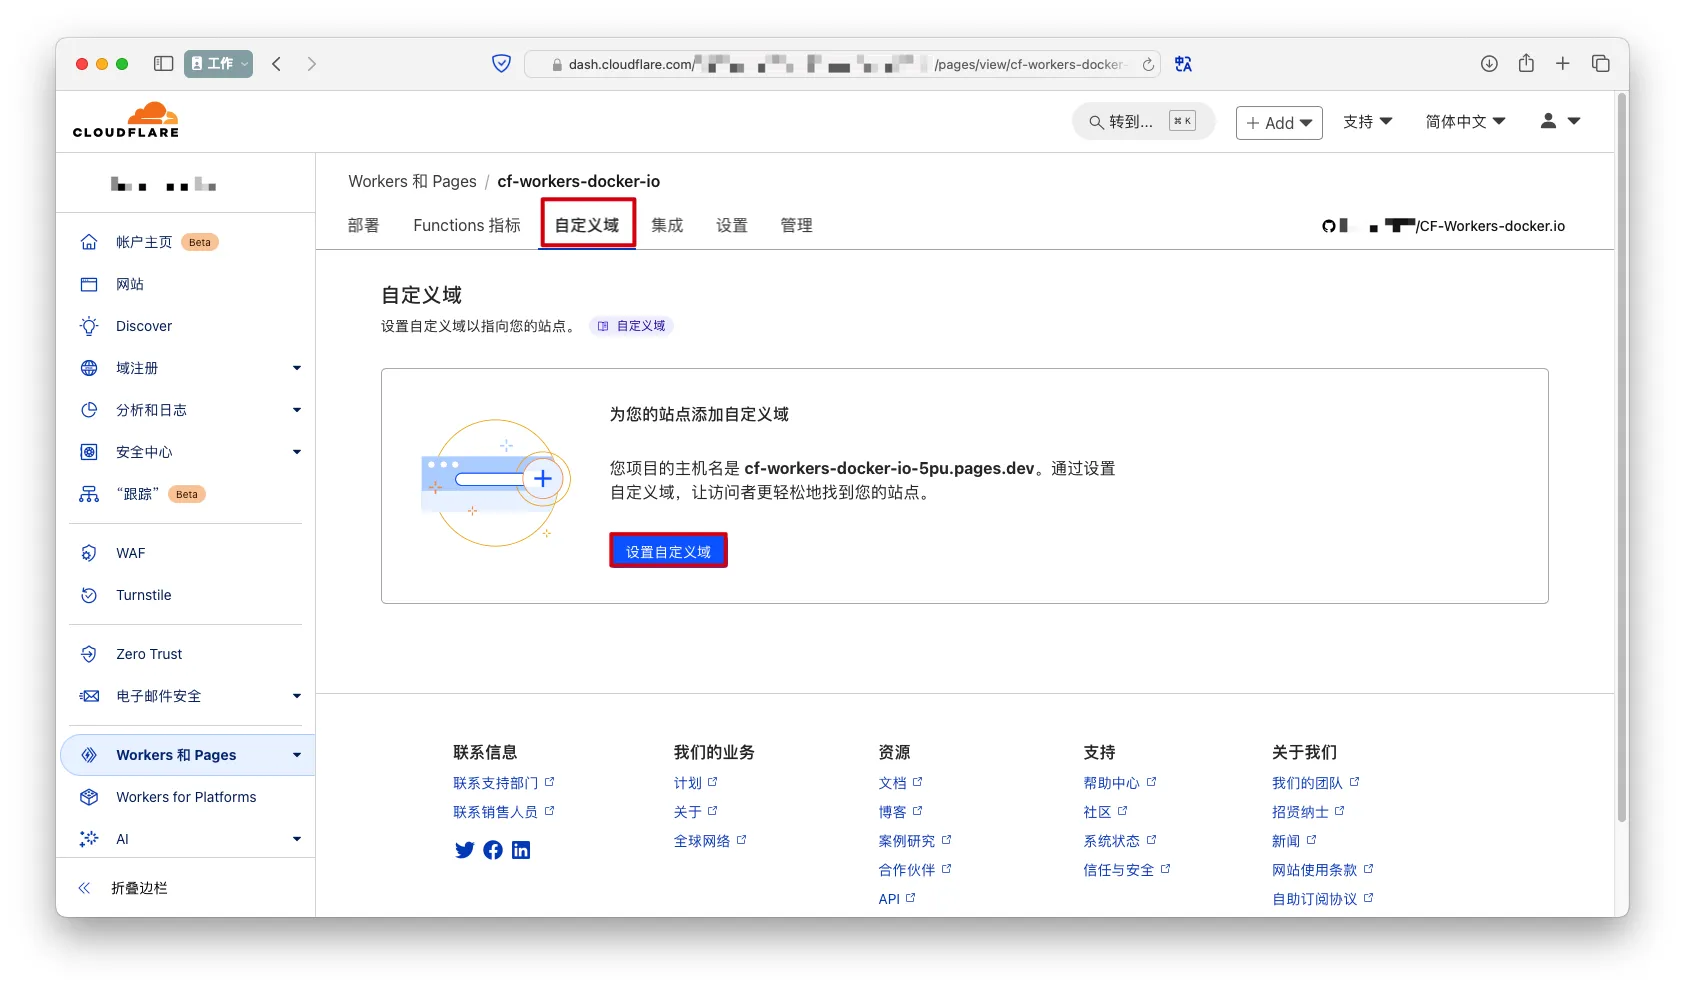The image size is (1685, 991).
Task: Click the Cloudflare logo
Action: click(126, 120)
